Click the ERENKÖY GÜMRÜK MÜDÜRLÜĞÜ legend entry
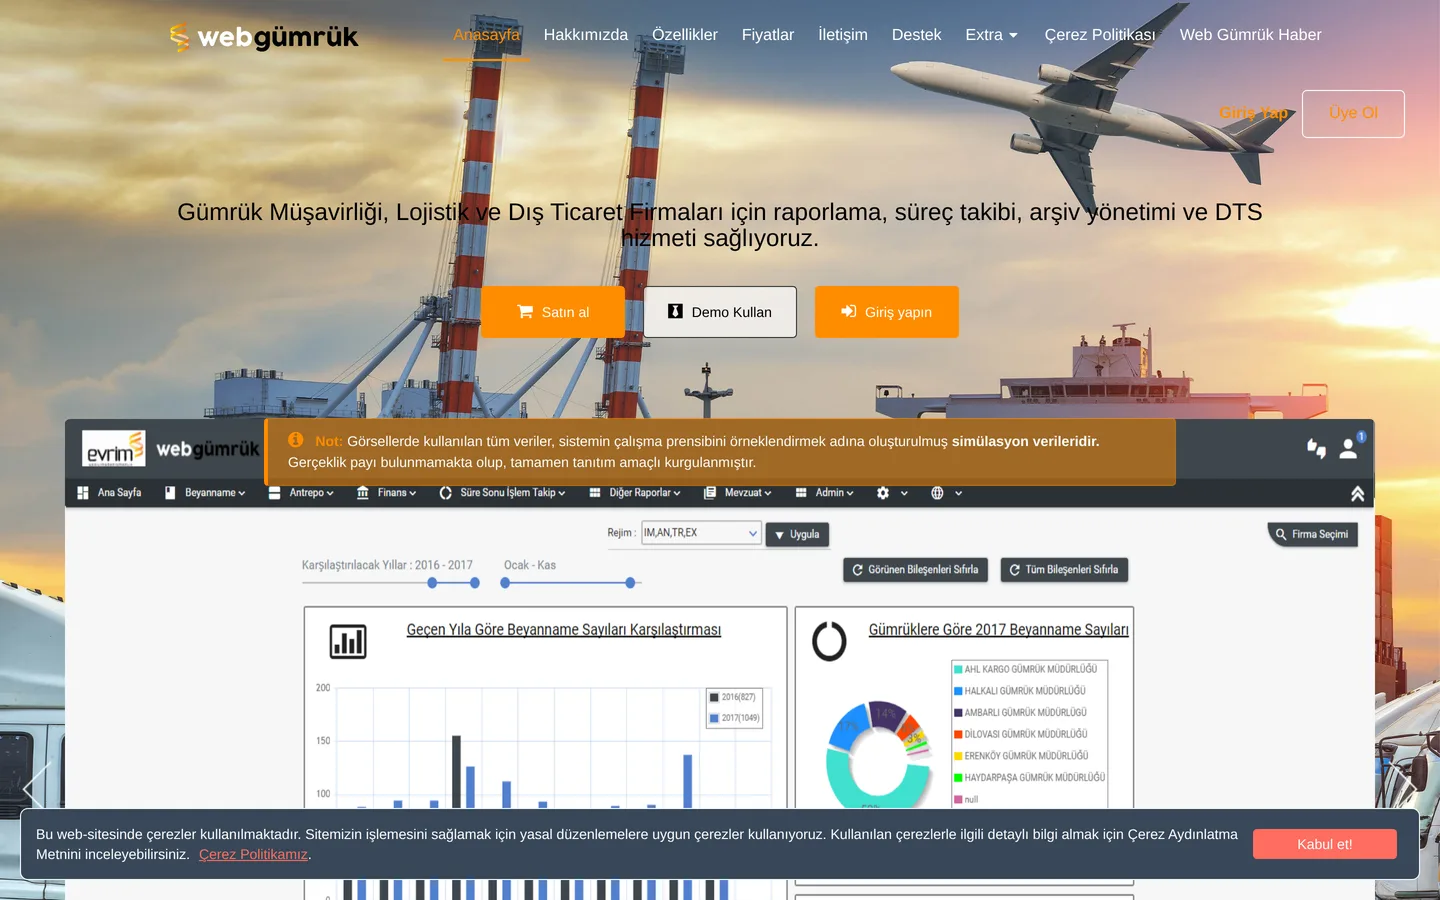 [x=1021, y=756]
